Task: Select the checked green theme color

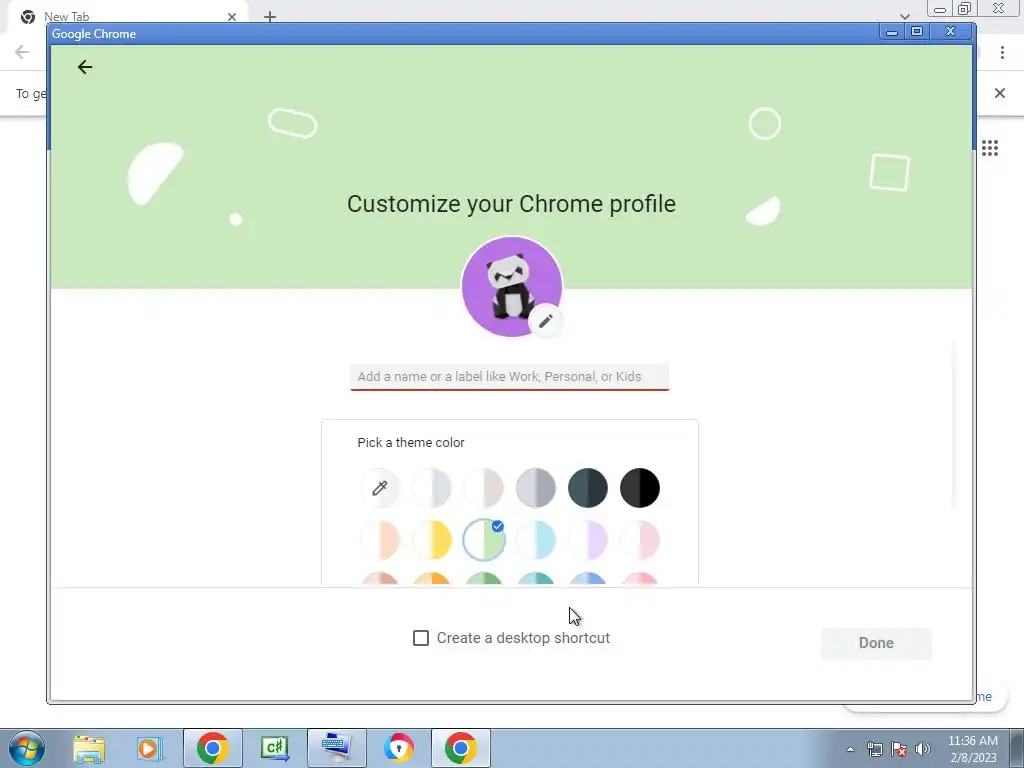Action: 484,540
